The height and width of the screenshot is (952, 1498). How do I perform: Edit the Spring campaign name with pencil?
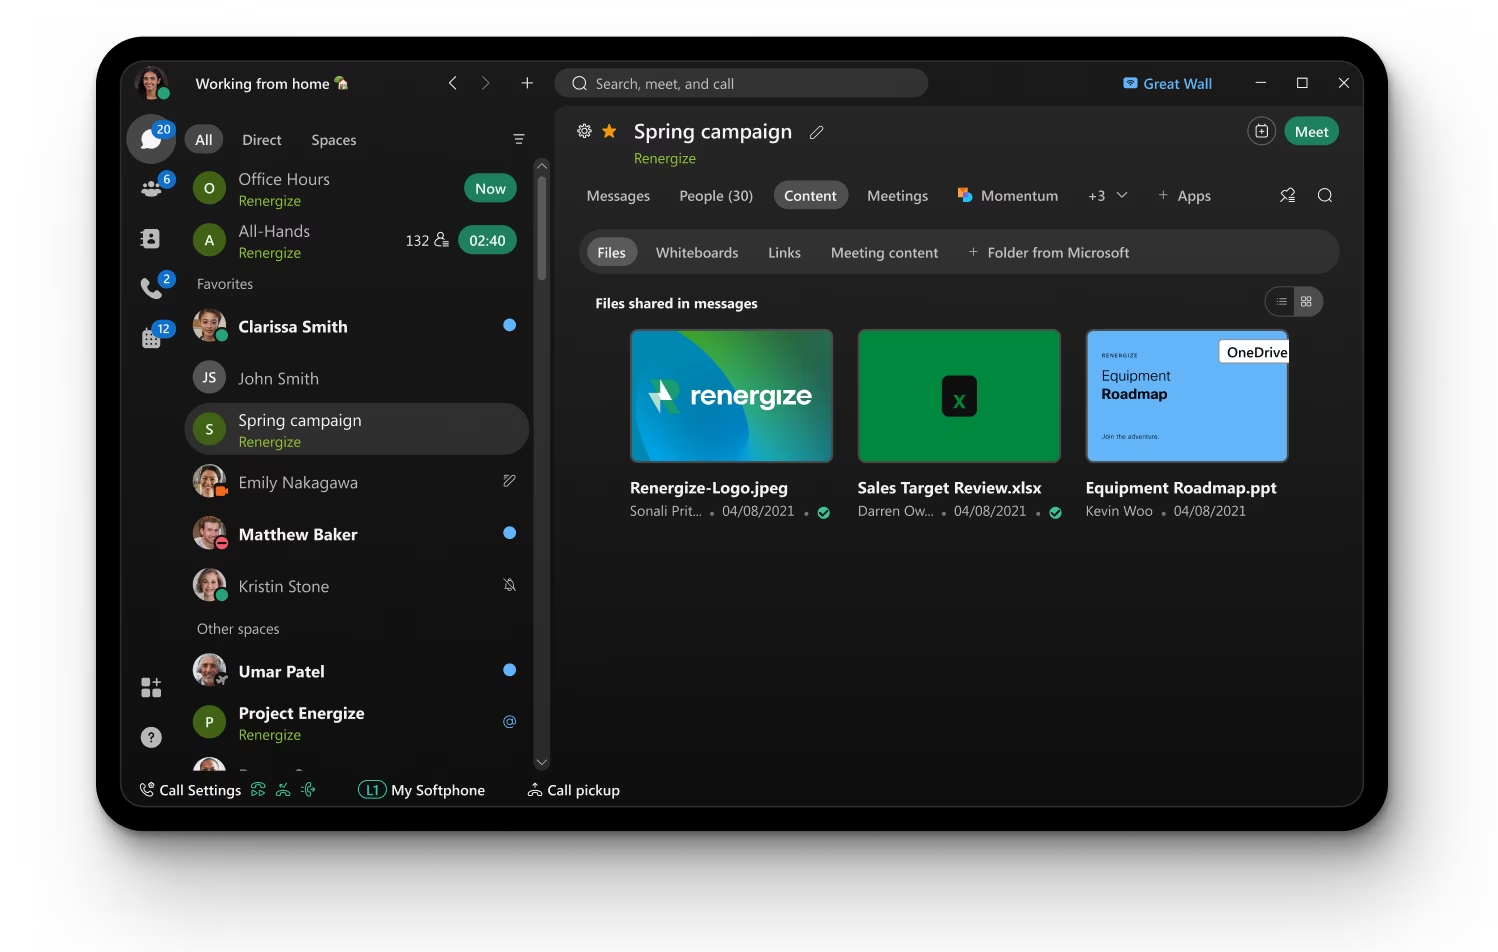click(x=817, y=132)
